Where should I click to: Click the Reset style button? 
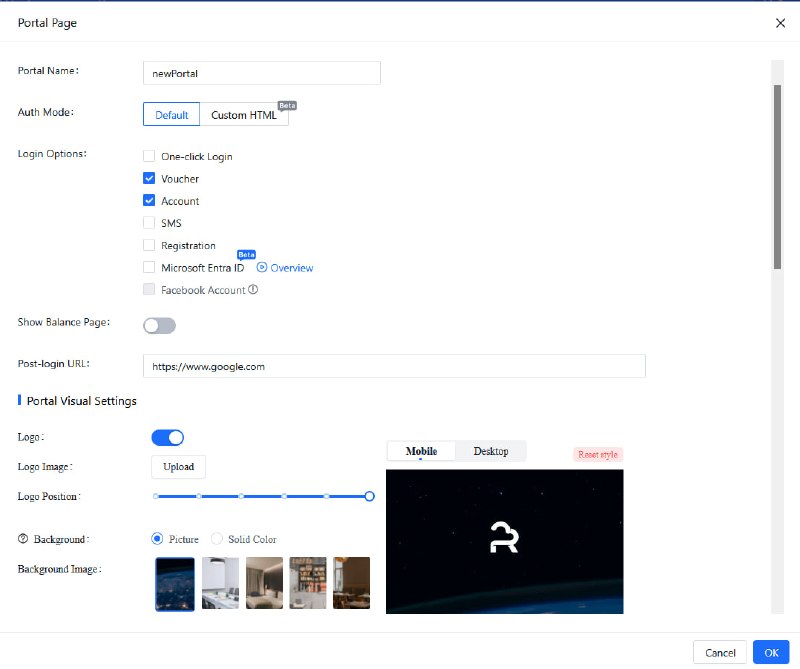point(598,454)
